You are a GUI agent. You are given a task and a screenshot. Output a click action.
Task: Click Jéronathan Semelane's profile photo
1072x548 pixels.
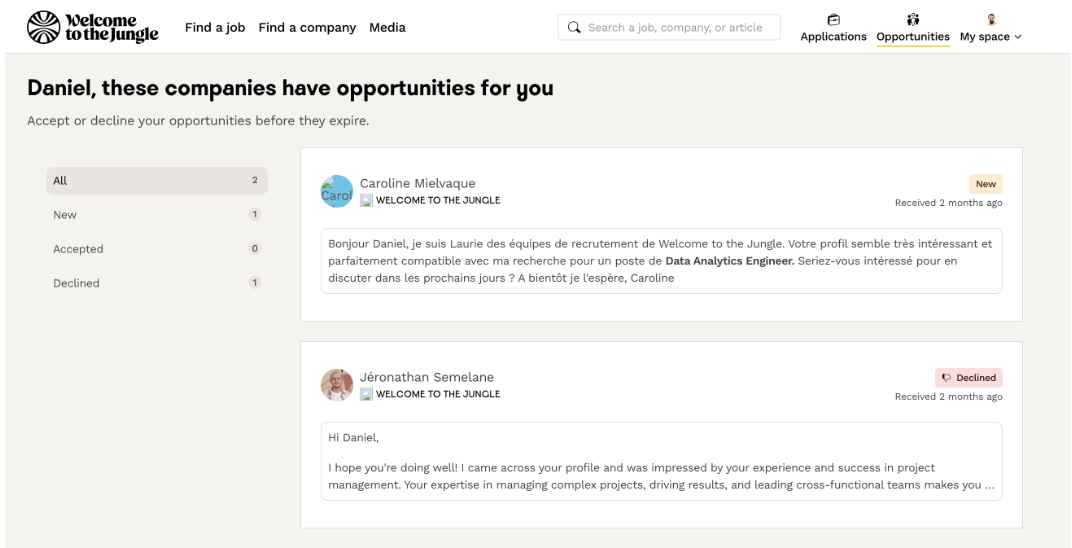click(x=337, y=385)
